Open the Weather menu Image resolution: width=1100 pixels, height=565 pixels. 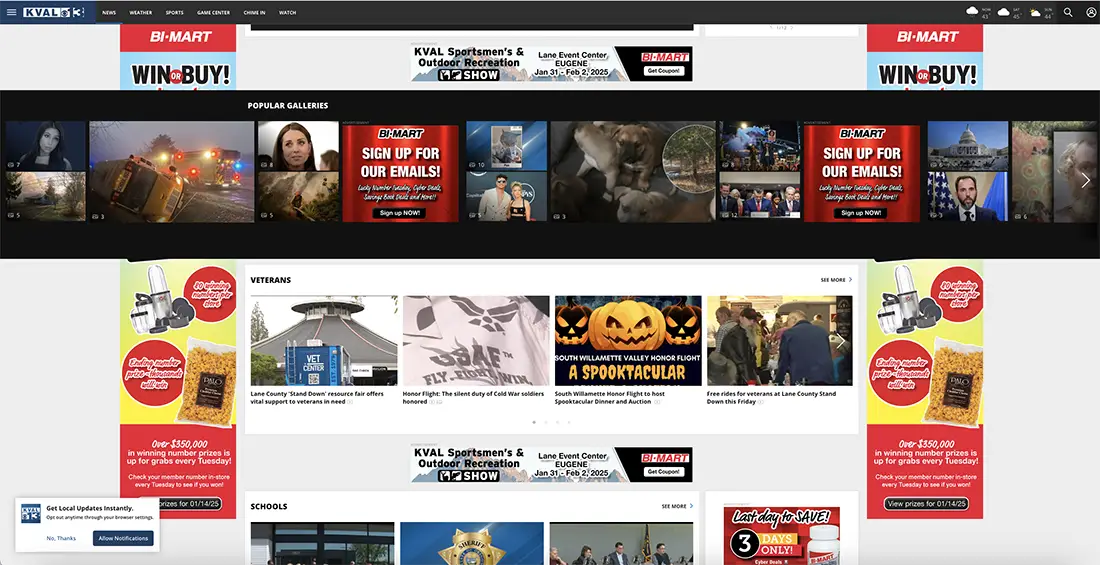pos(140,13)
